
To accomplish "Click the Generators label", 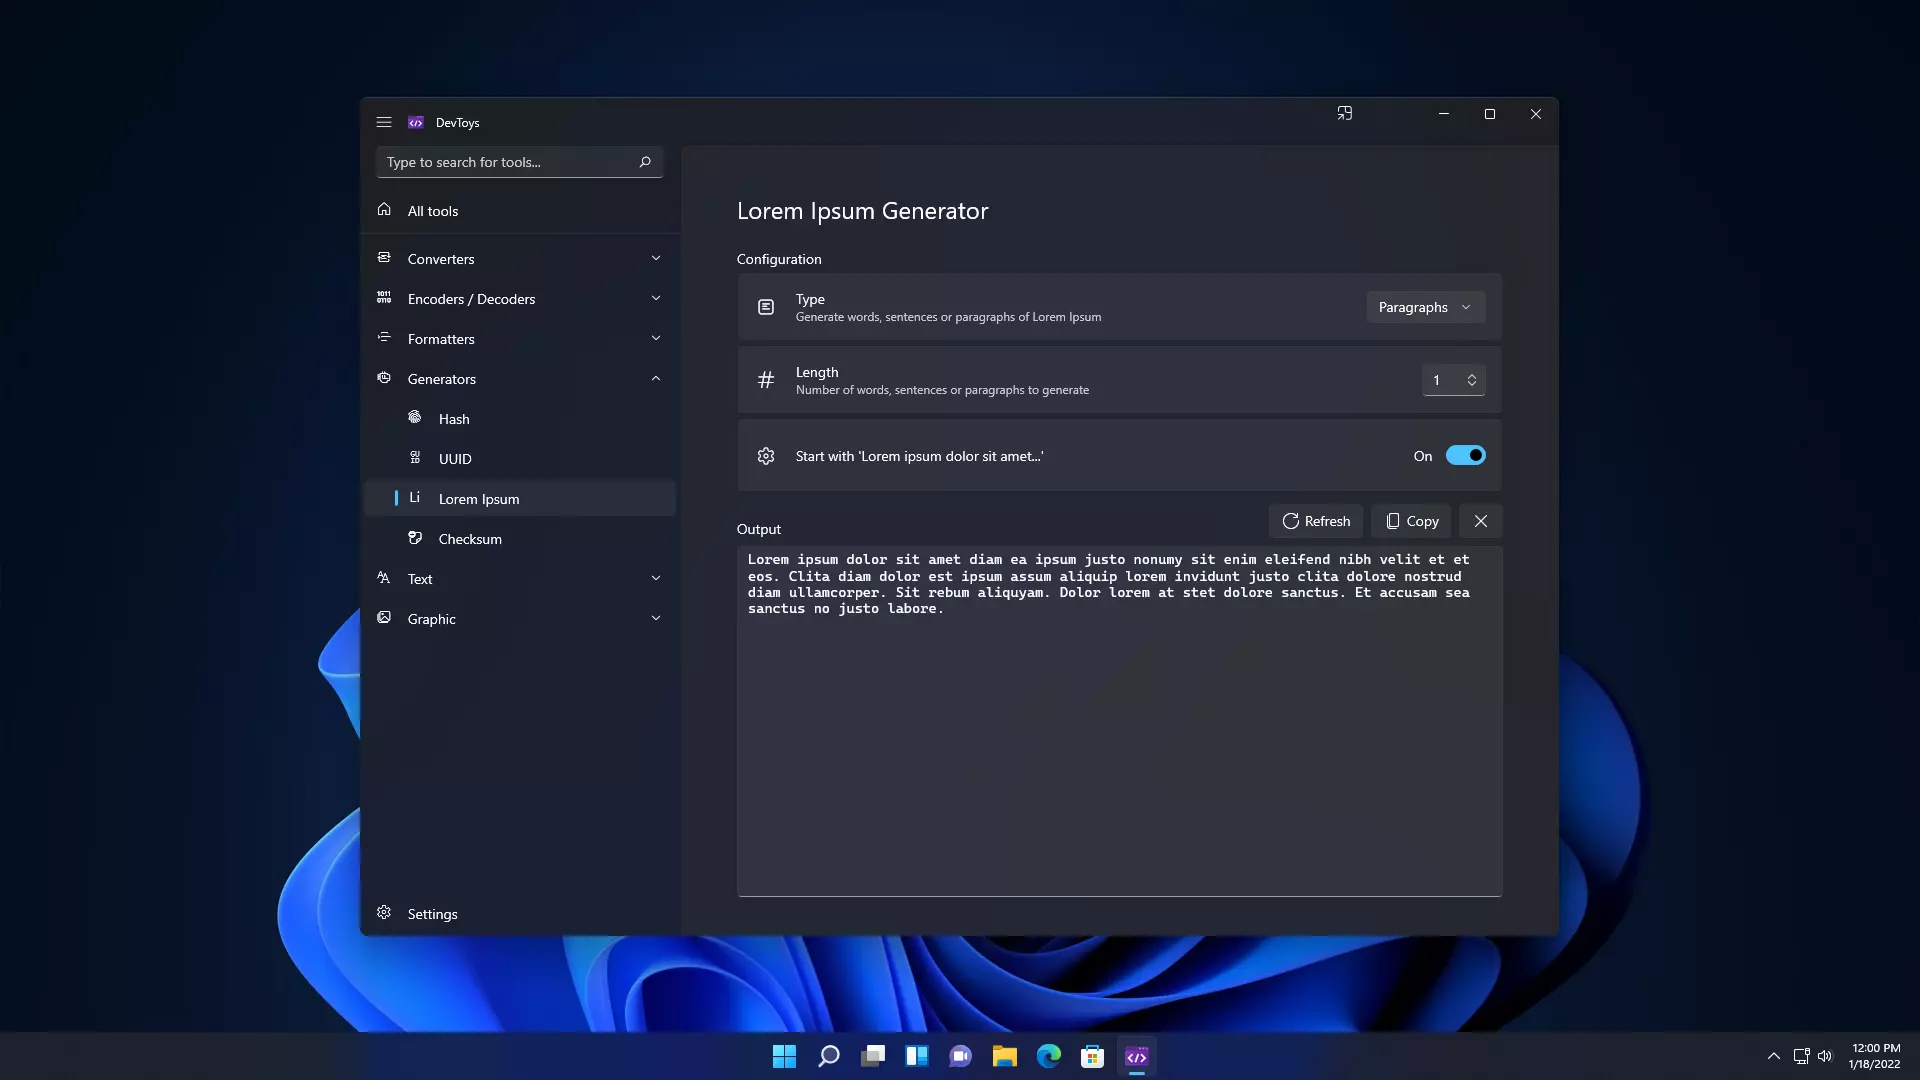I will 441,379.
